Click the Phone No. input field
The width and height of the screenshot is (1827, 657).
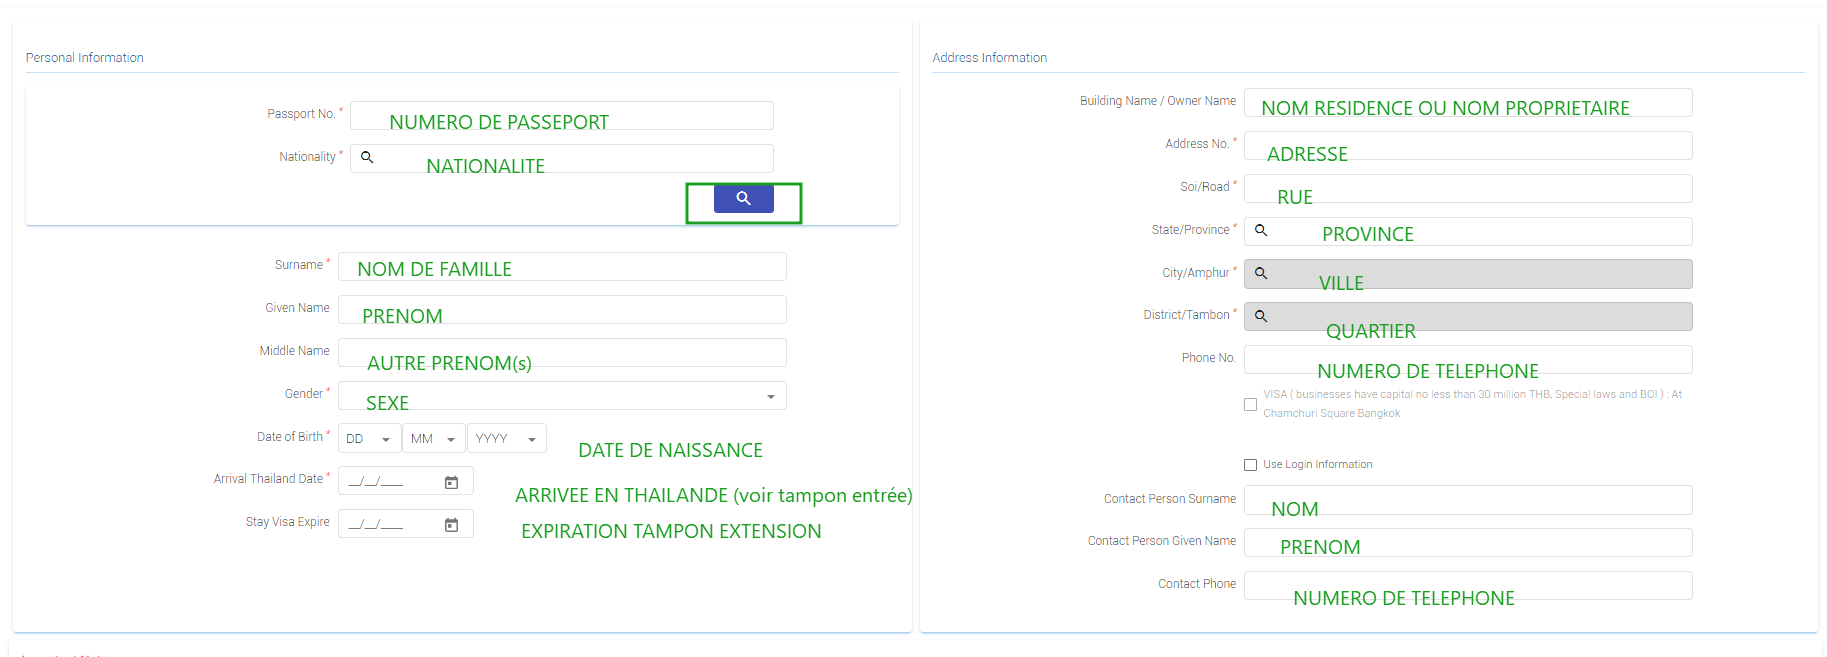[x=1467, y=359]
